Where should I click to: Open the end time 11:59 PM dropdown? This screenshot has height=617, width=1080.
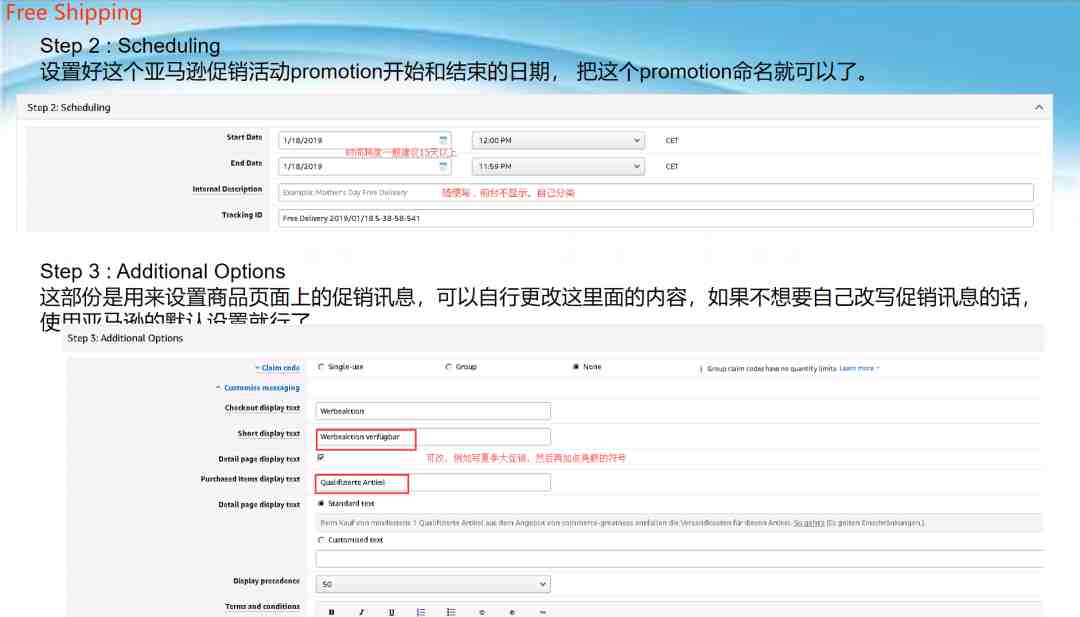[559, 167]
